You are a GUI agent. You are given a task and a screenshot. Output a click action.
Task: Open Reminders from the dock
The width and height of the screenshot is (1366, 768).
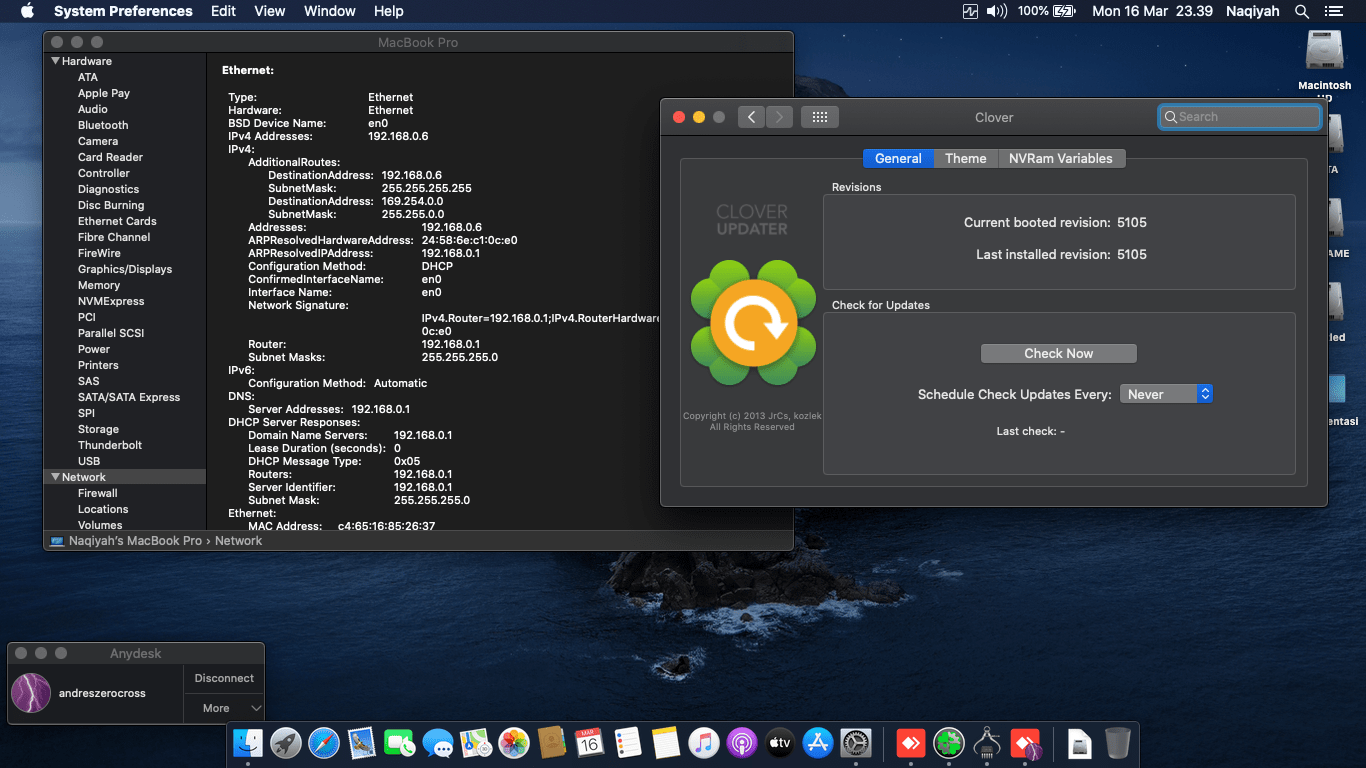point(628,743)
